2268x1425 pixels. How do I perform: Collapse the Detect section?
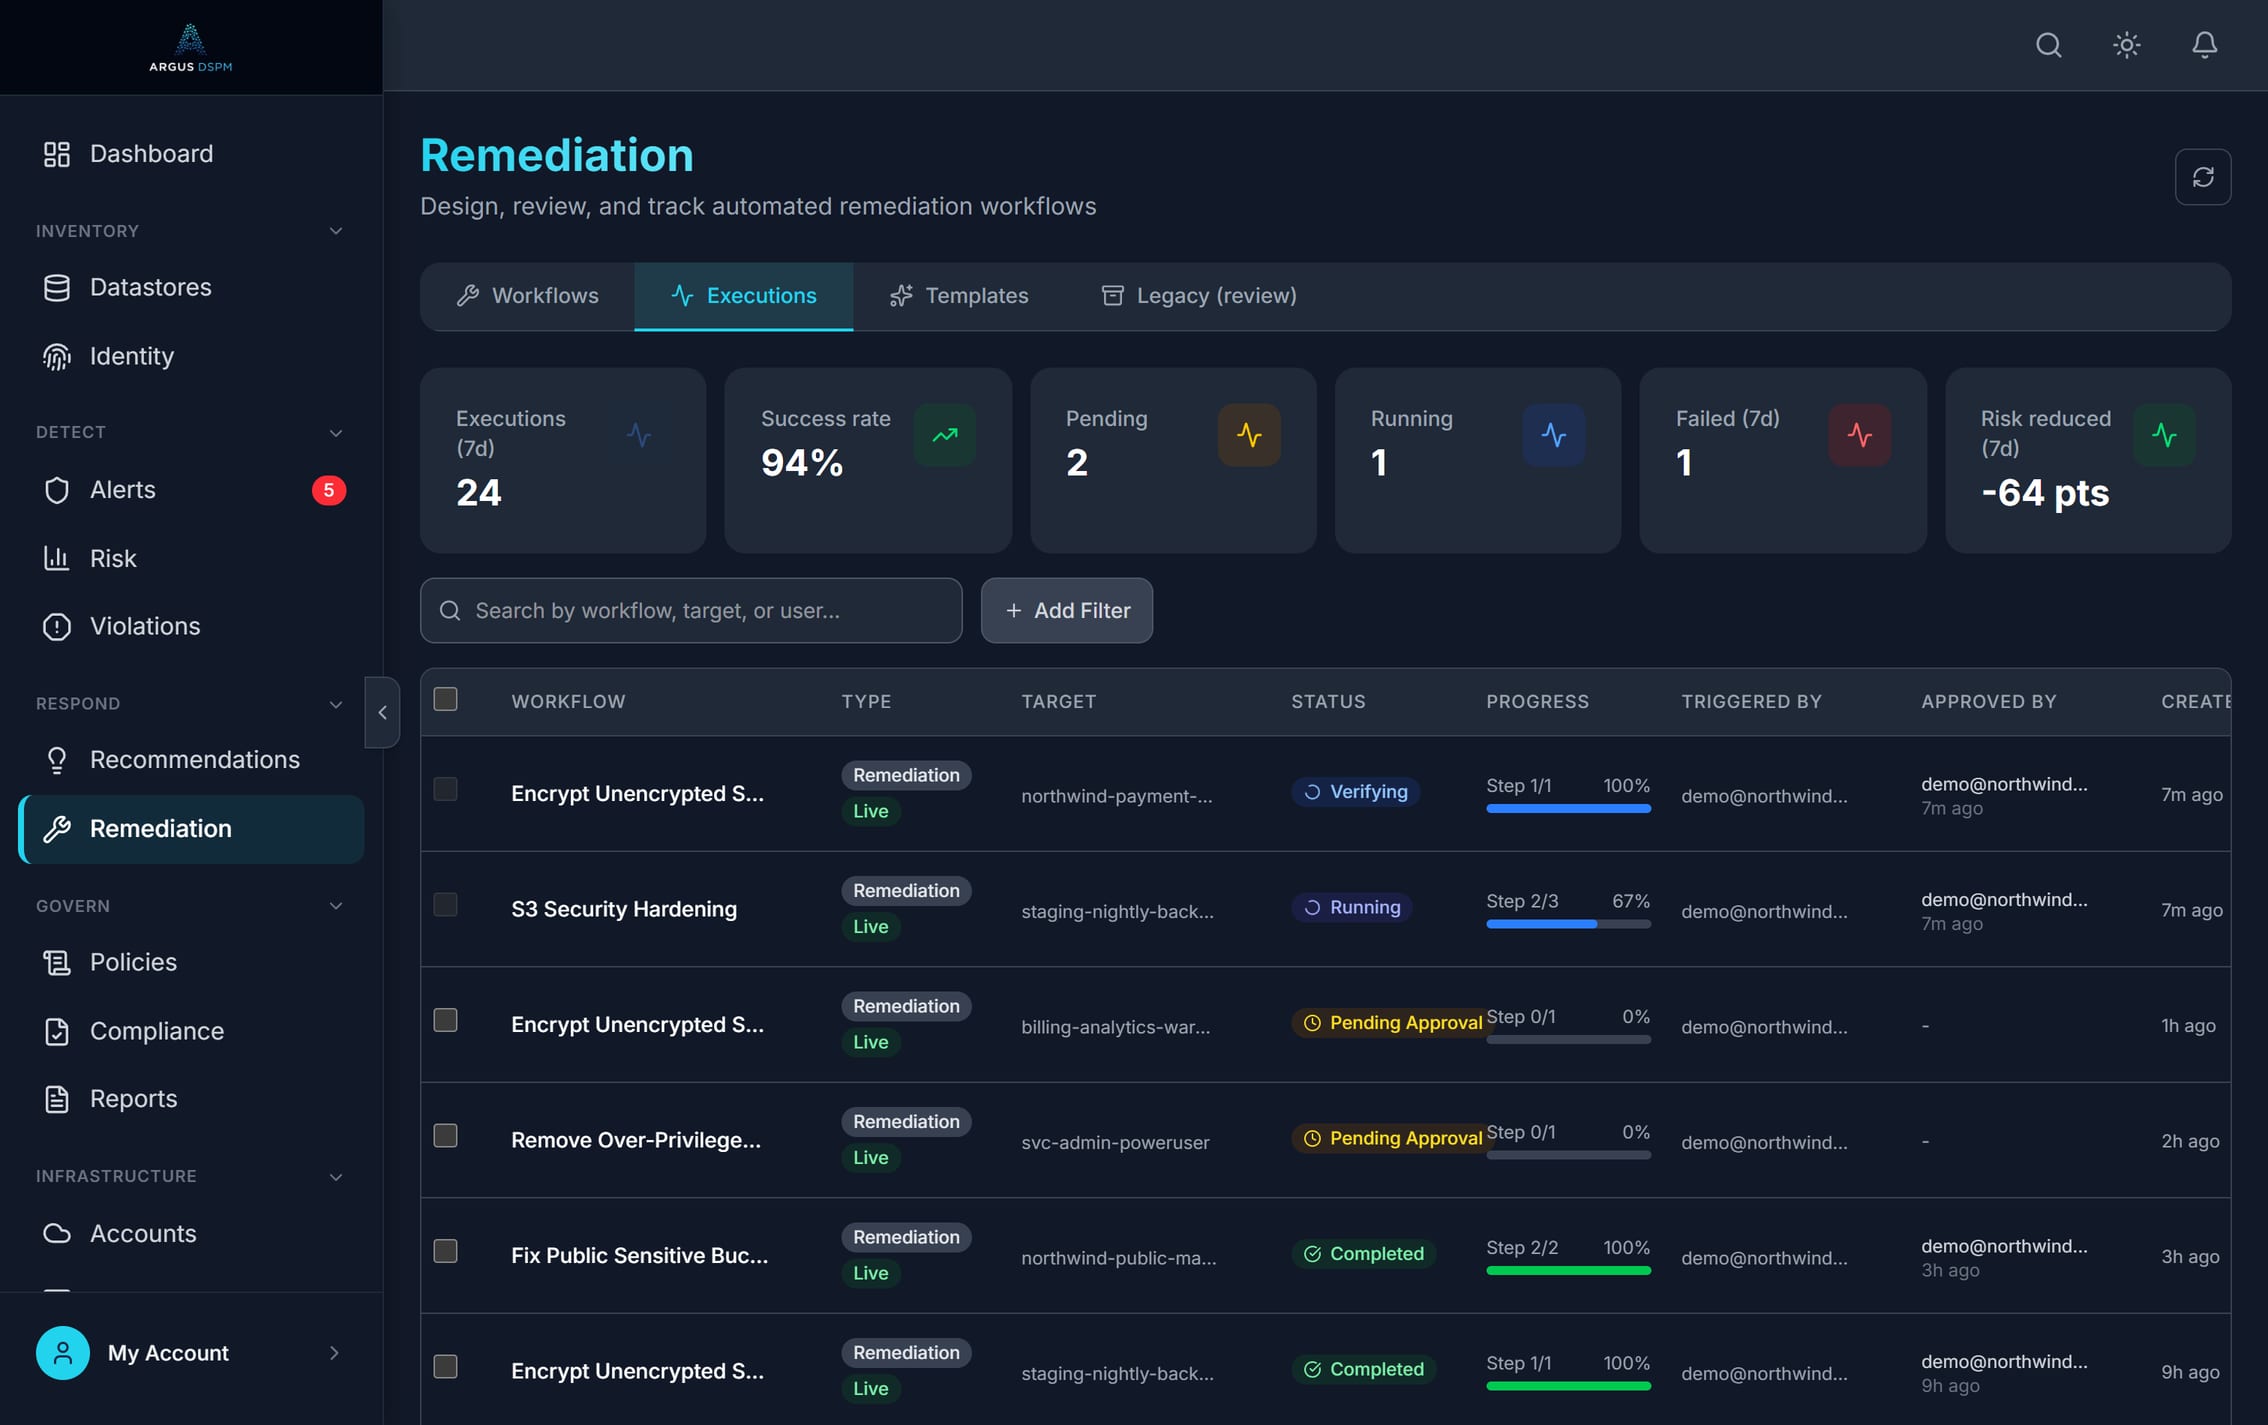pyautogui.click(x=336, y=433)
